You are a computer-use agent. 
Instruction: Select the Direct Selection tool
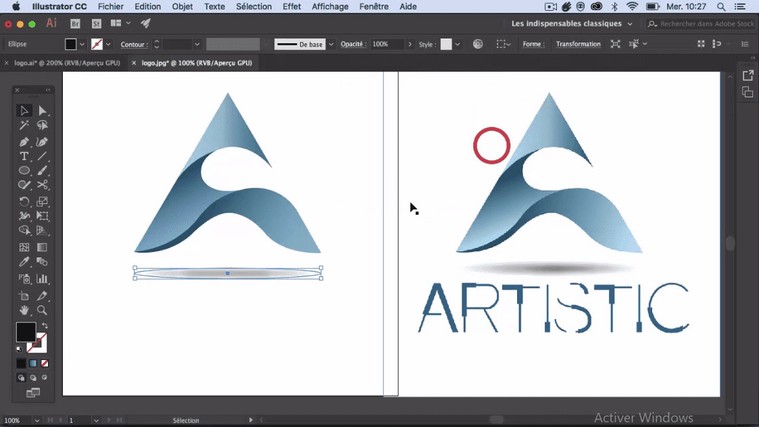point(42,110)
